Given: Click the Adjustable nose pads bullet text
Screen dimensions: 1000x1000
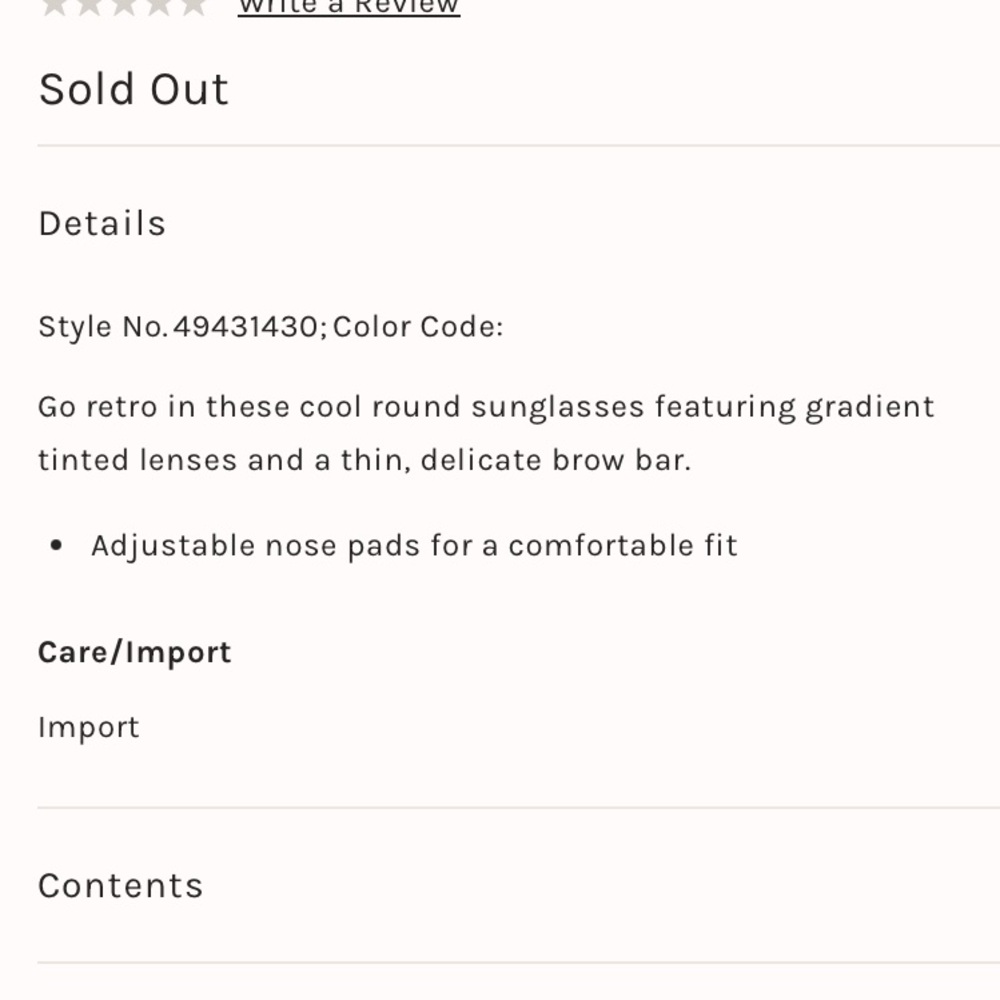Looking at the screenshot, I should point(415,546).
